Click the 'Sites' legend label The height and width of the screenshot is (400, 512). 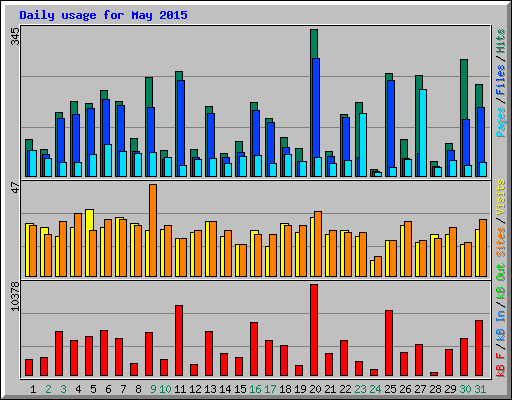tap(500, 242)
